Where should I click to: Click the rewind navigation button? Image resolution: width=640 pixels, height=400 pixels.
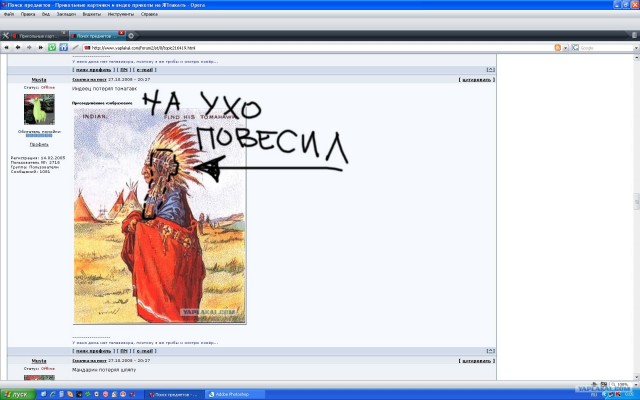7,48
